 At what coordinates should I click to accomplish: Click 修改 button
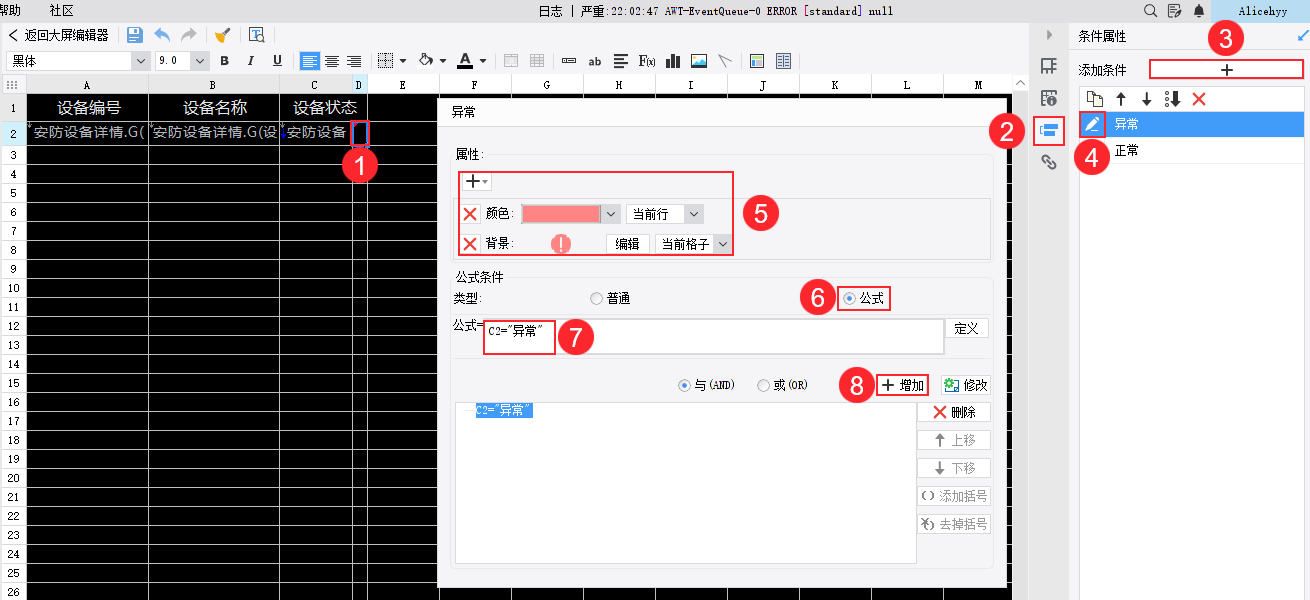pyautogui.click(x=966, y=385)
